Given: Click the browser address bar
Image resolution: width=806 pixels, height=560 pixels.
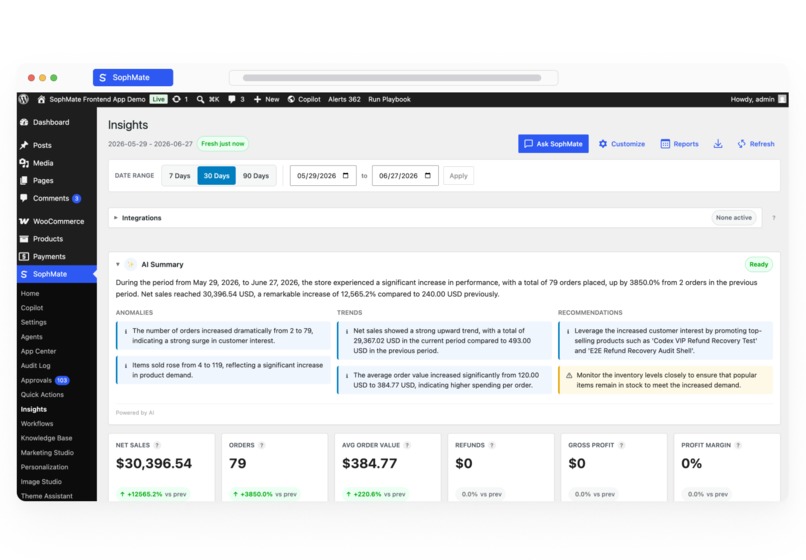Looking at the screenshot, I should (393, 78).
